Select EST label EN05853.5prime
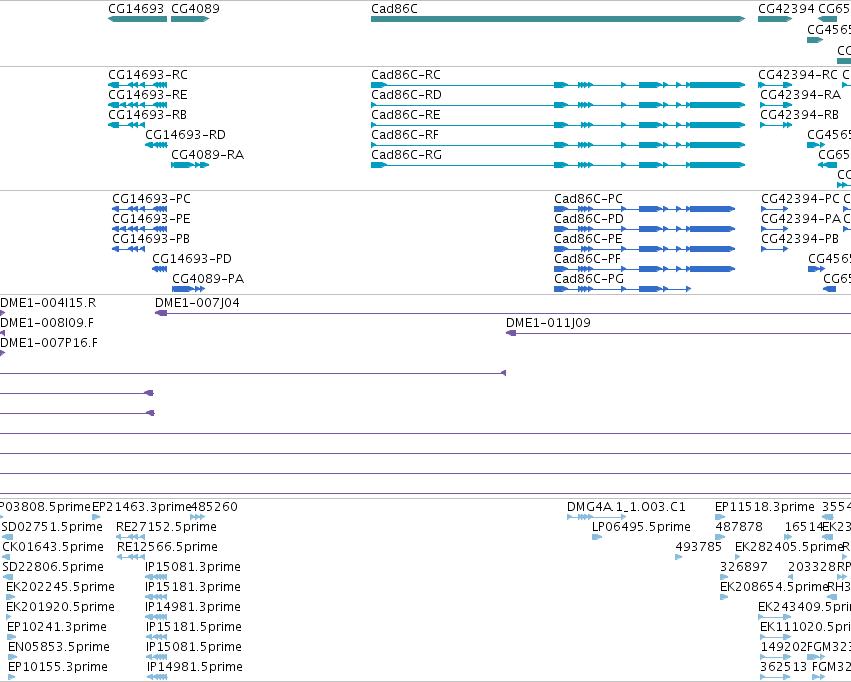The width and height of the screenshot is (851, 682). [59, 647]
